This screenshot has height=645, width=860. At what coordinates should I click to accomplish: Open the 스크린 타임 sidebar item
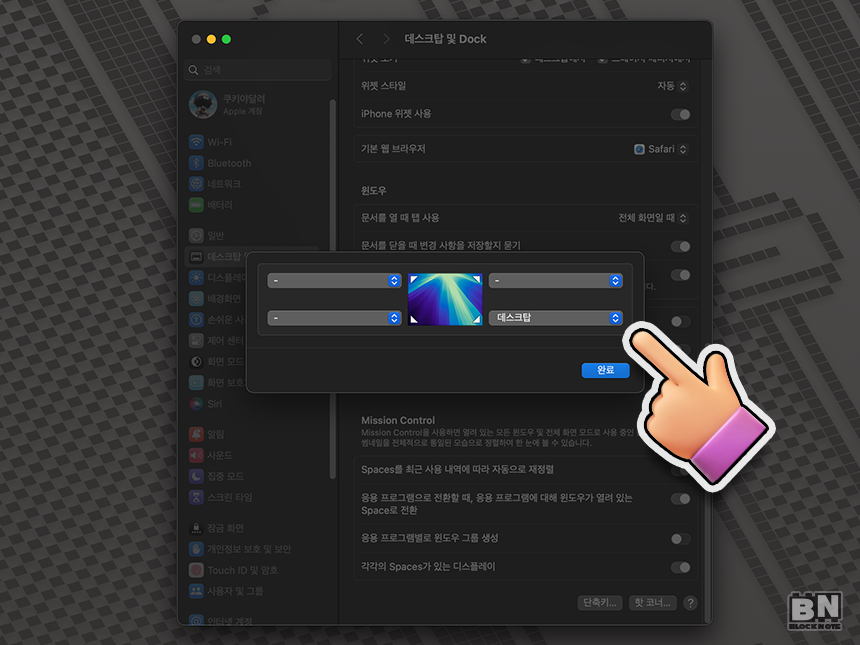coord(221,497)
